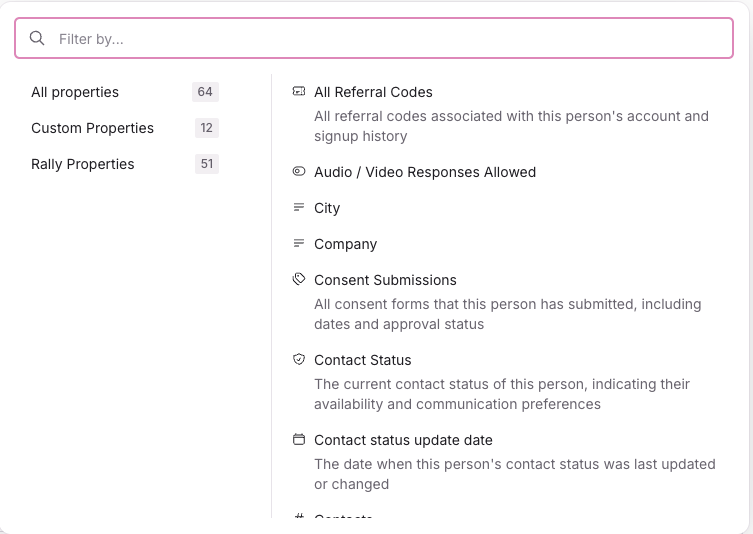Click the All Referral Codes type icon
Screen dimensions: 753x534
pos(298,92)
